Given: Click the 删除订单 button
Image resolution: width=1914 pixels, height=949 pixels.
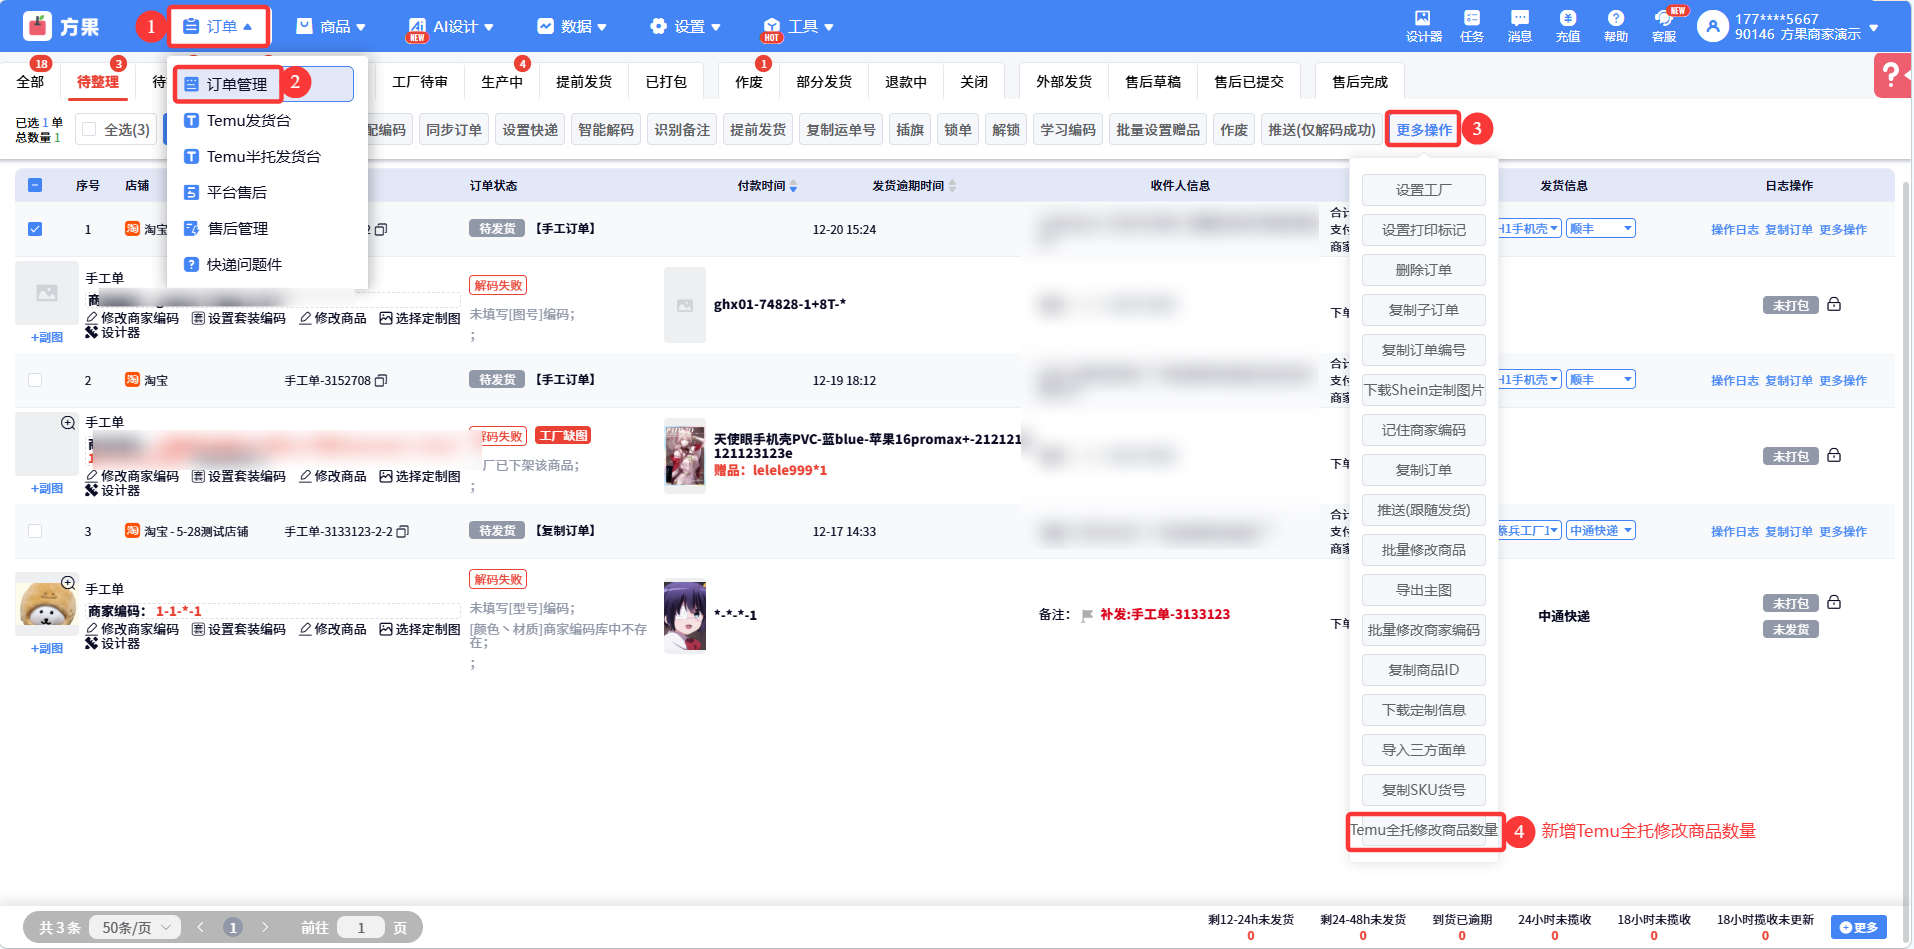Looking at the screenshot, I should point(1424,270).
